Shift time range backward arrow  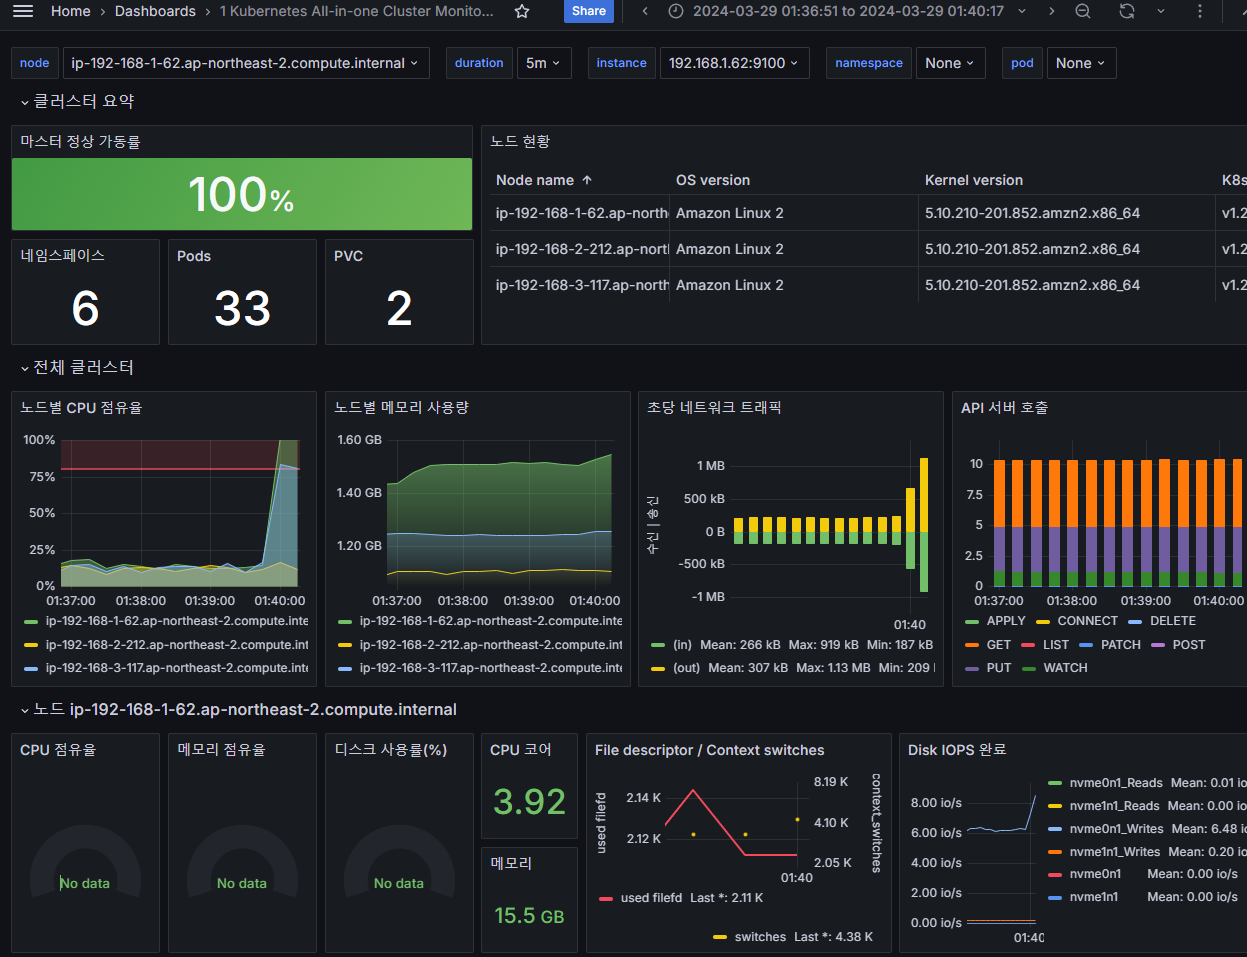(x=645, y=11)
